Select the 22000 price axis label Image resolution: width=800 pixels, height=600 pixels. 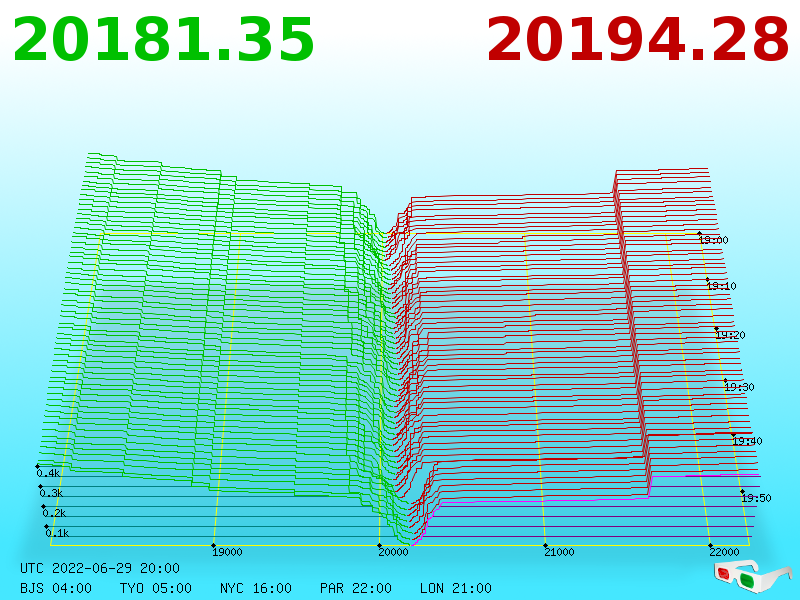tap(724, 552)
